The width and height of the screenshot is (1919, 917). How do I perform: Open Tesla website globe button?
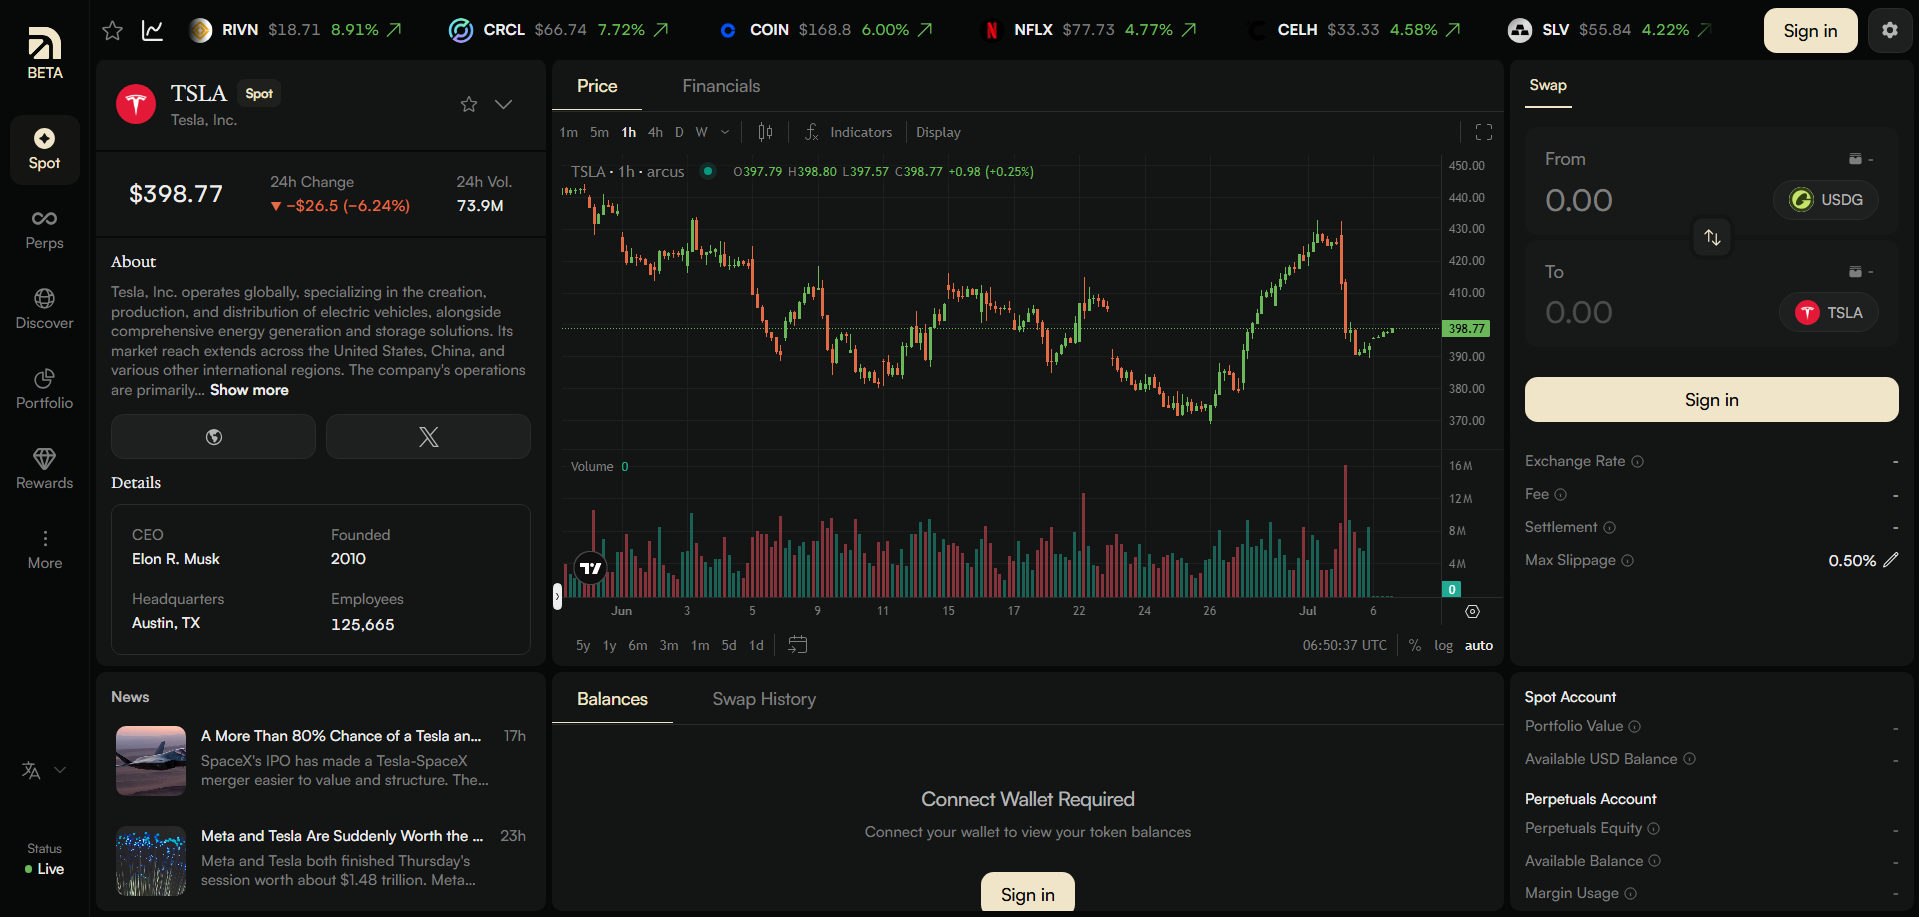(x=213, y=437)
